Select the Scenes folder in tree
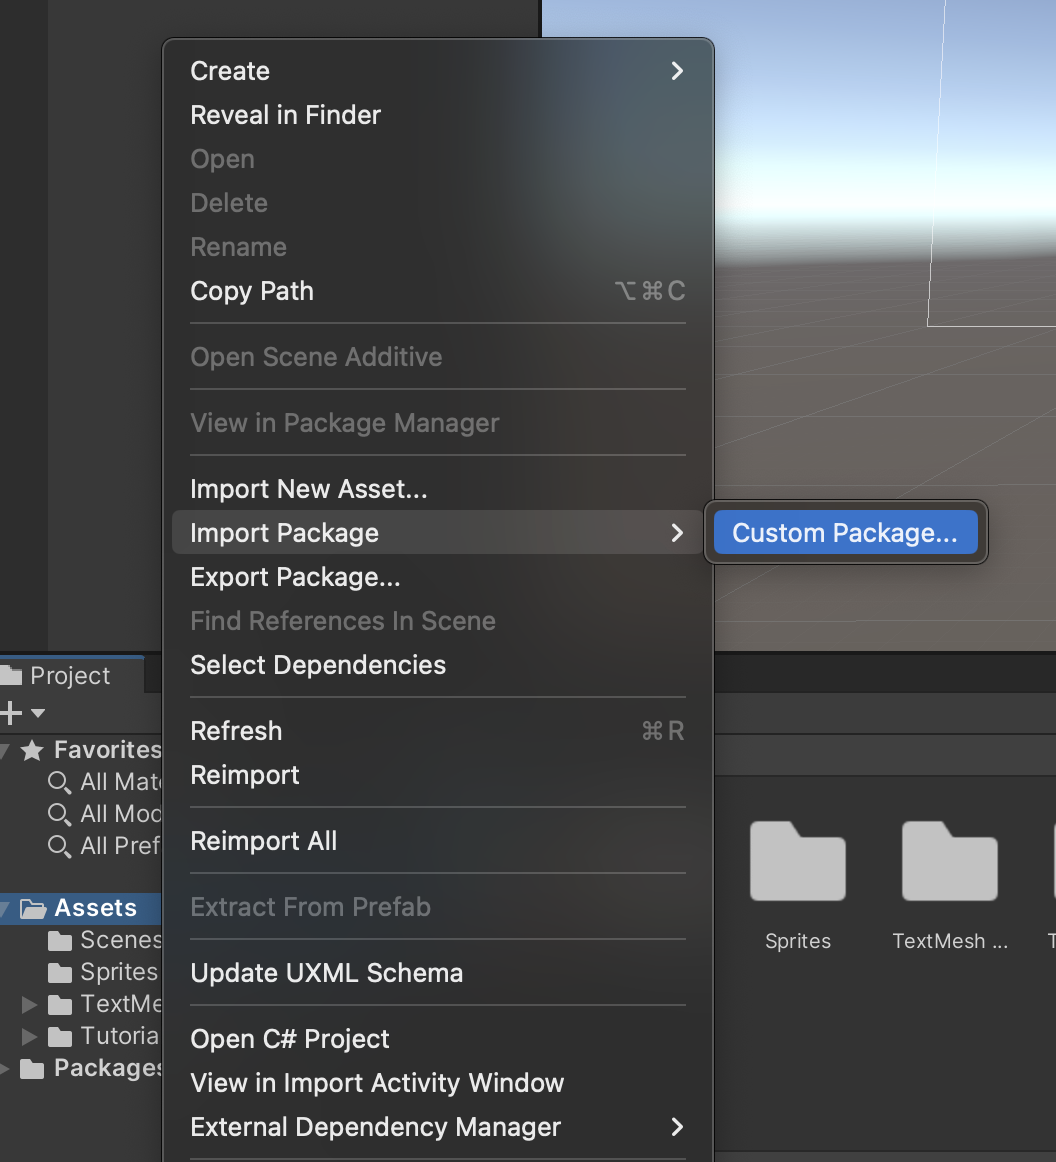This screenshot has width=1056, height=1162. click(x=104, y=940)
